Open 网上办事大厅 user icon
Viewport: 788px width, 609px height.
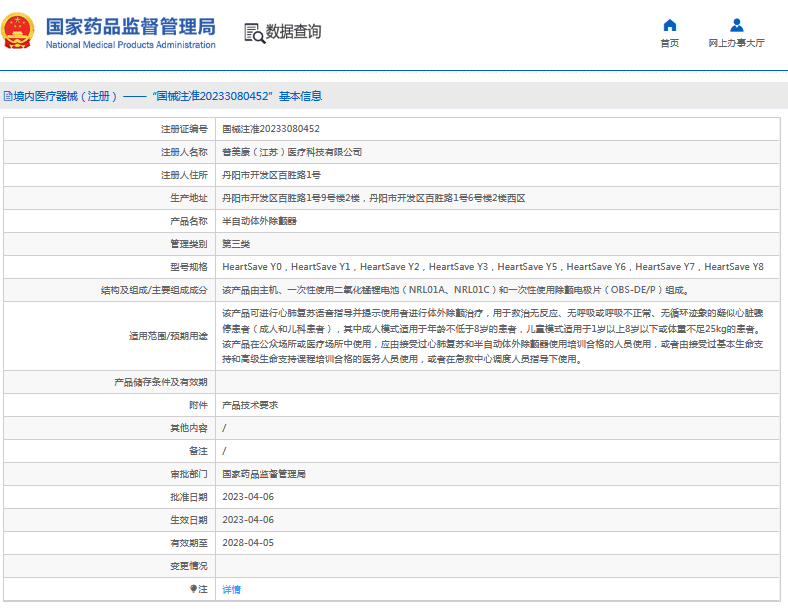point(736,25)
